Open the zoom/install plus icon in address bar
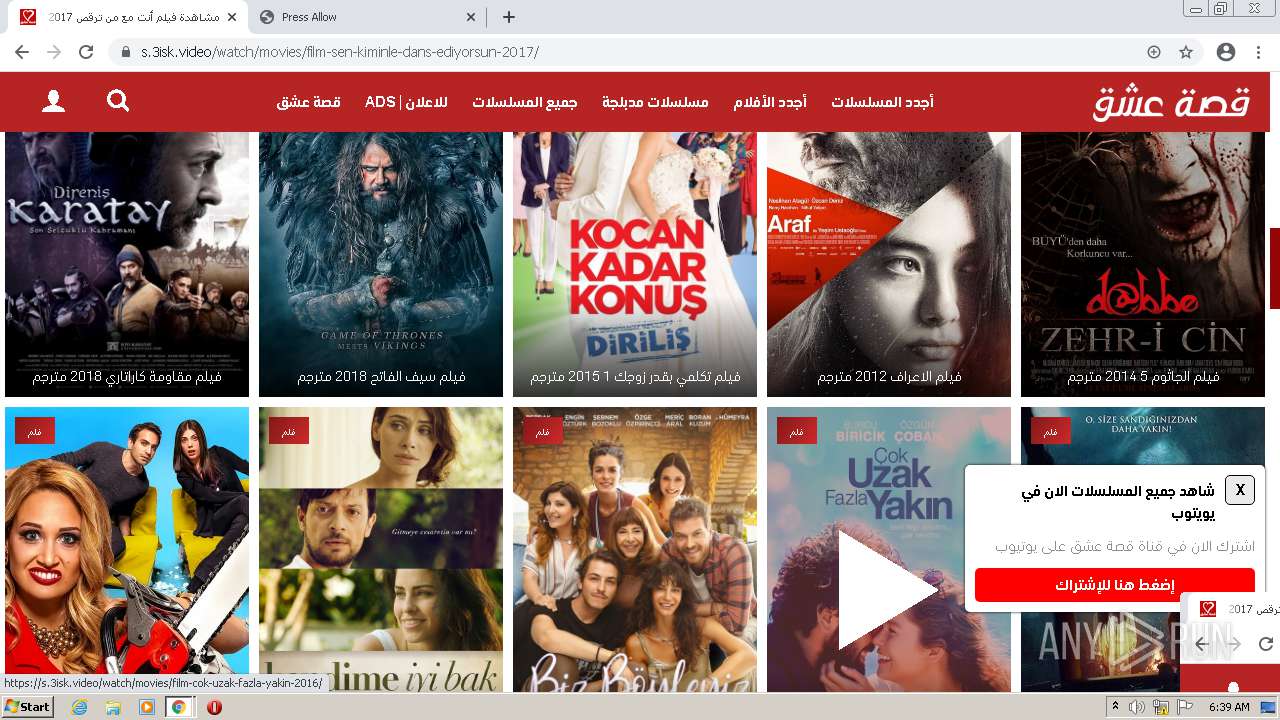The width and height of the screenshot is (1280, 720). [1154, 52]
